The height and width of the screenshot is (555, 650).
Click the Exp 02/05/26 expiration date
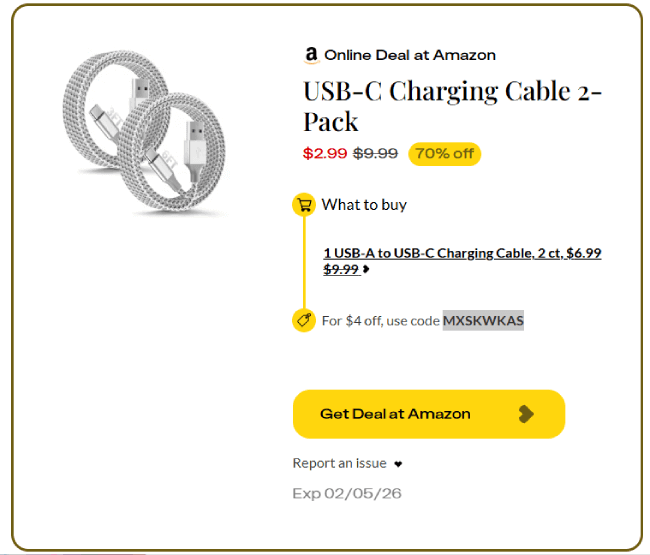(x=347, y=493)
